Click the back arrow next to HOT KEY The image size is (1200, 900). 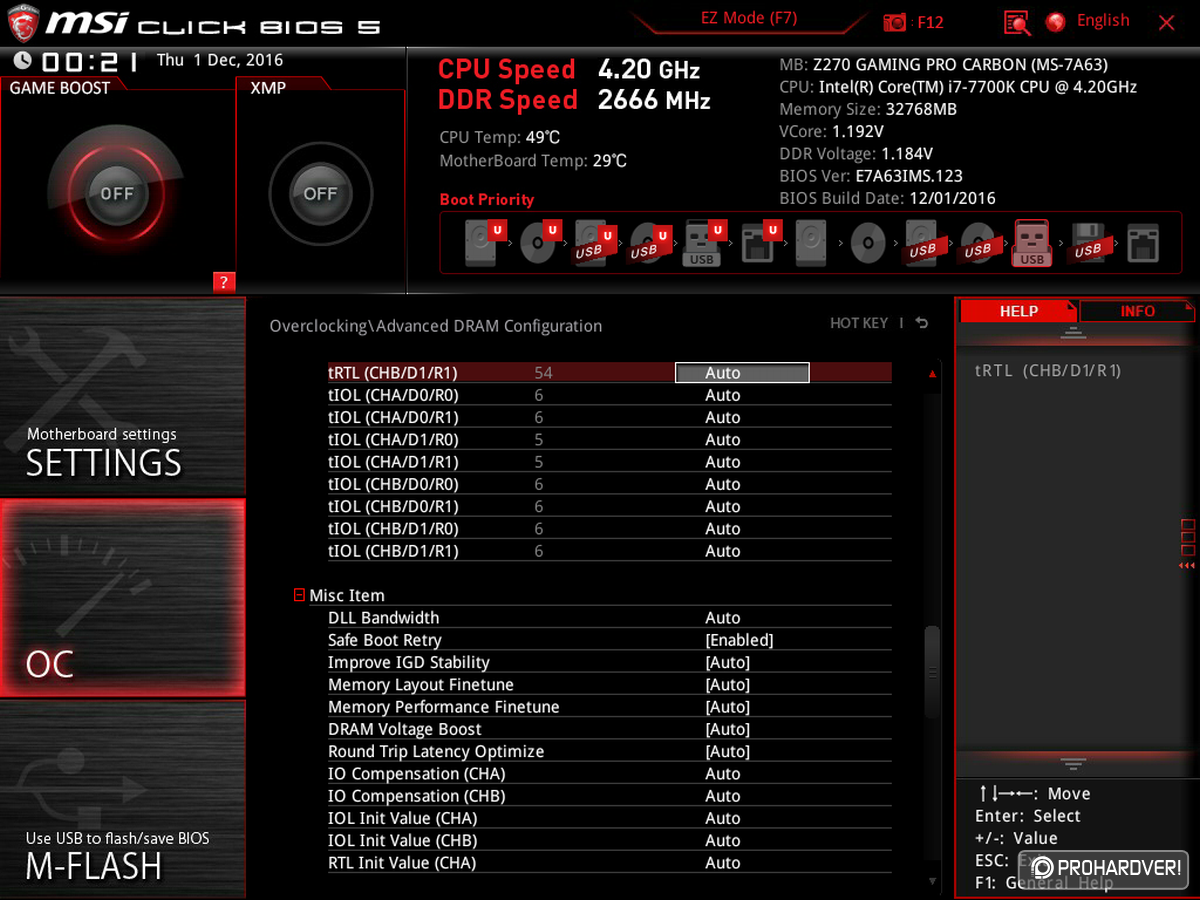tap(921, 323)
